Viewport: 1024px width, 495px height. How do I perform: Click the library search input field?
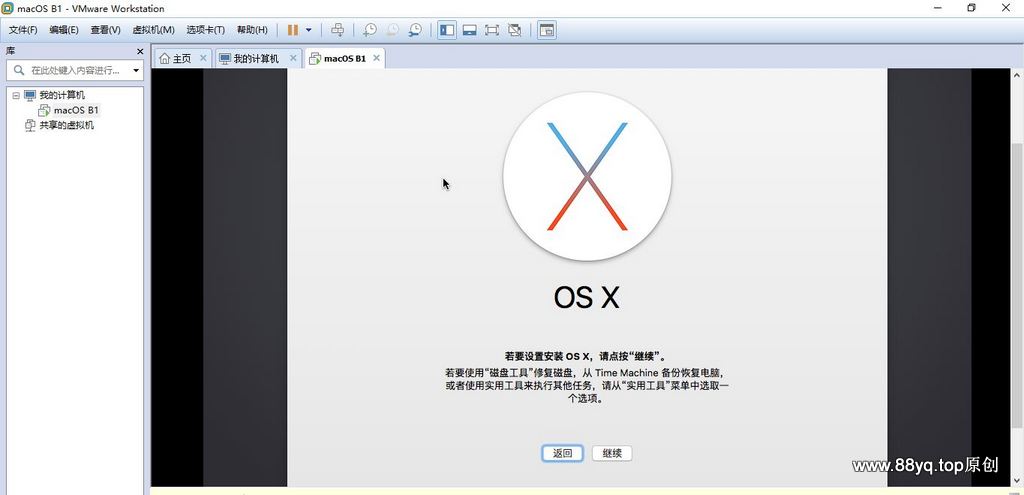[74, 70]
